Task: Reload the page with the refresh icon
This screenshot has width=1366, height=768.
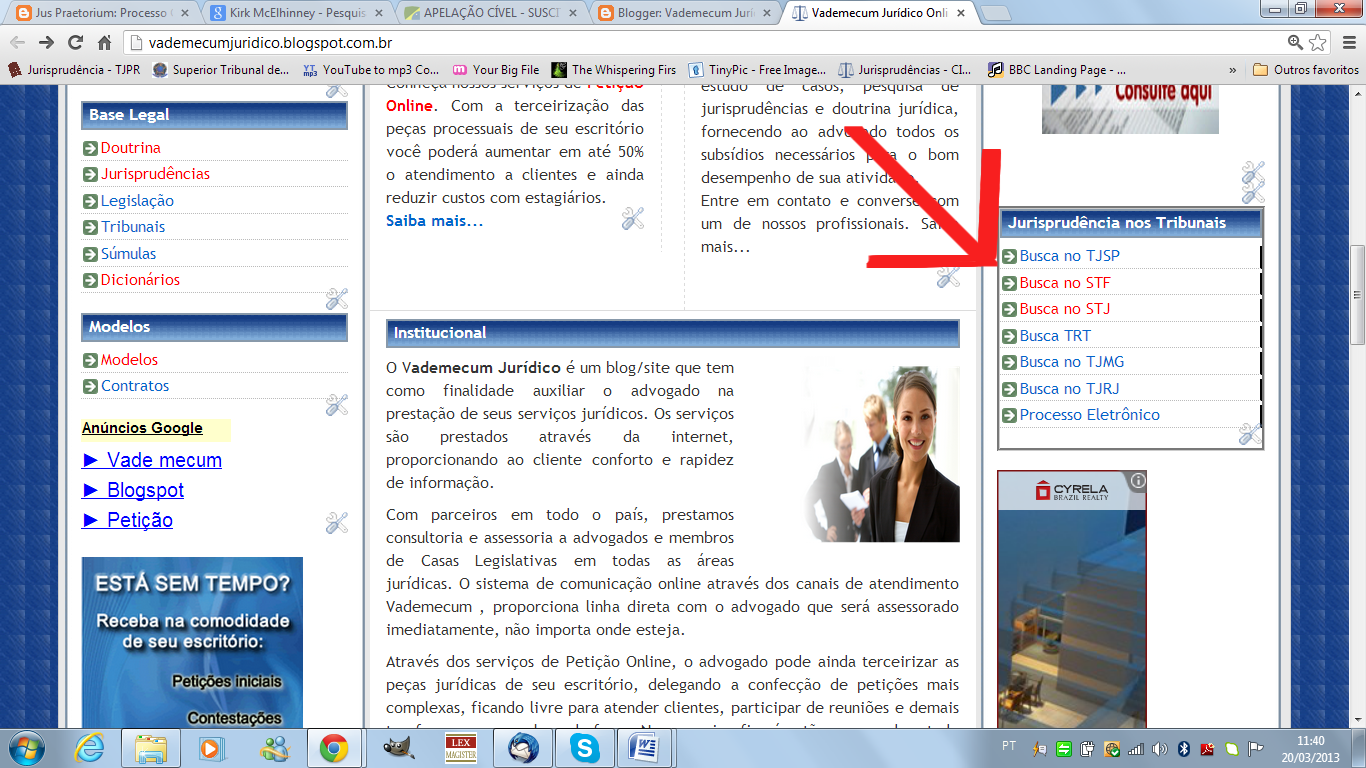Action: [x=75, y=42]
